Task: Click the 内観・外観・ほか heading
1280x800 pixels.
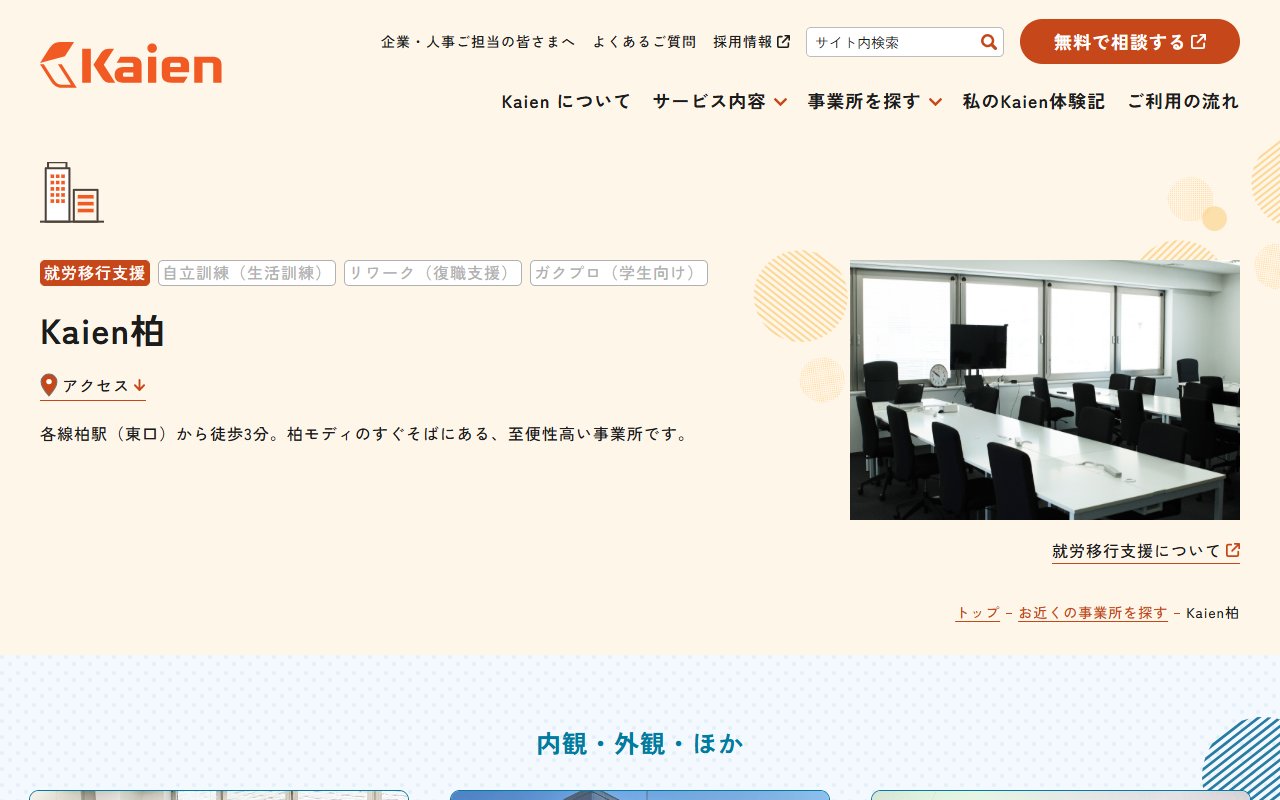Action: 640,744
